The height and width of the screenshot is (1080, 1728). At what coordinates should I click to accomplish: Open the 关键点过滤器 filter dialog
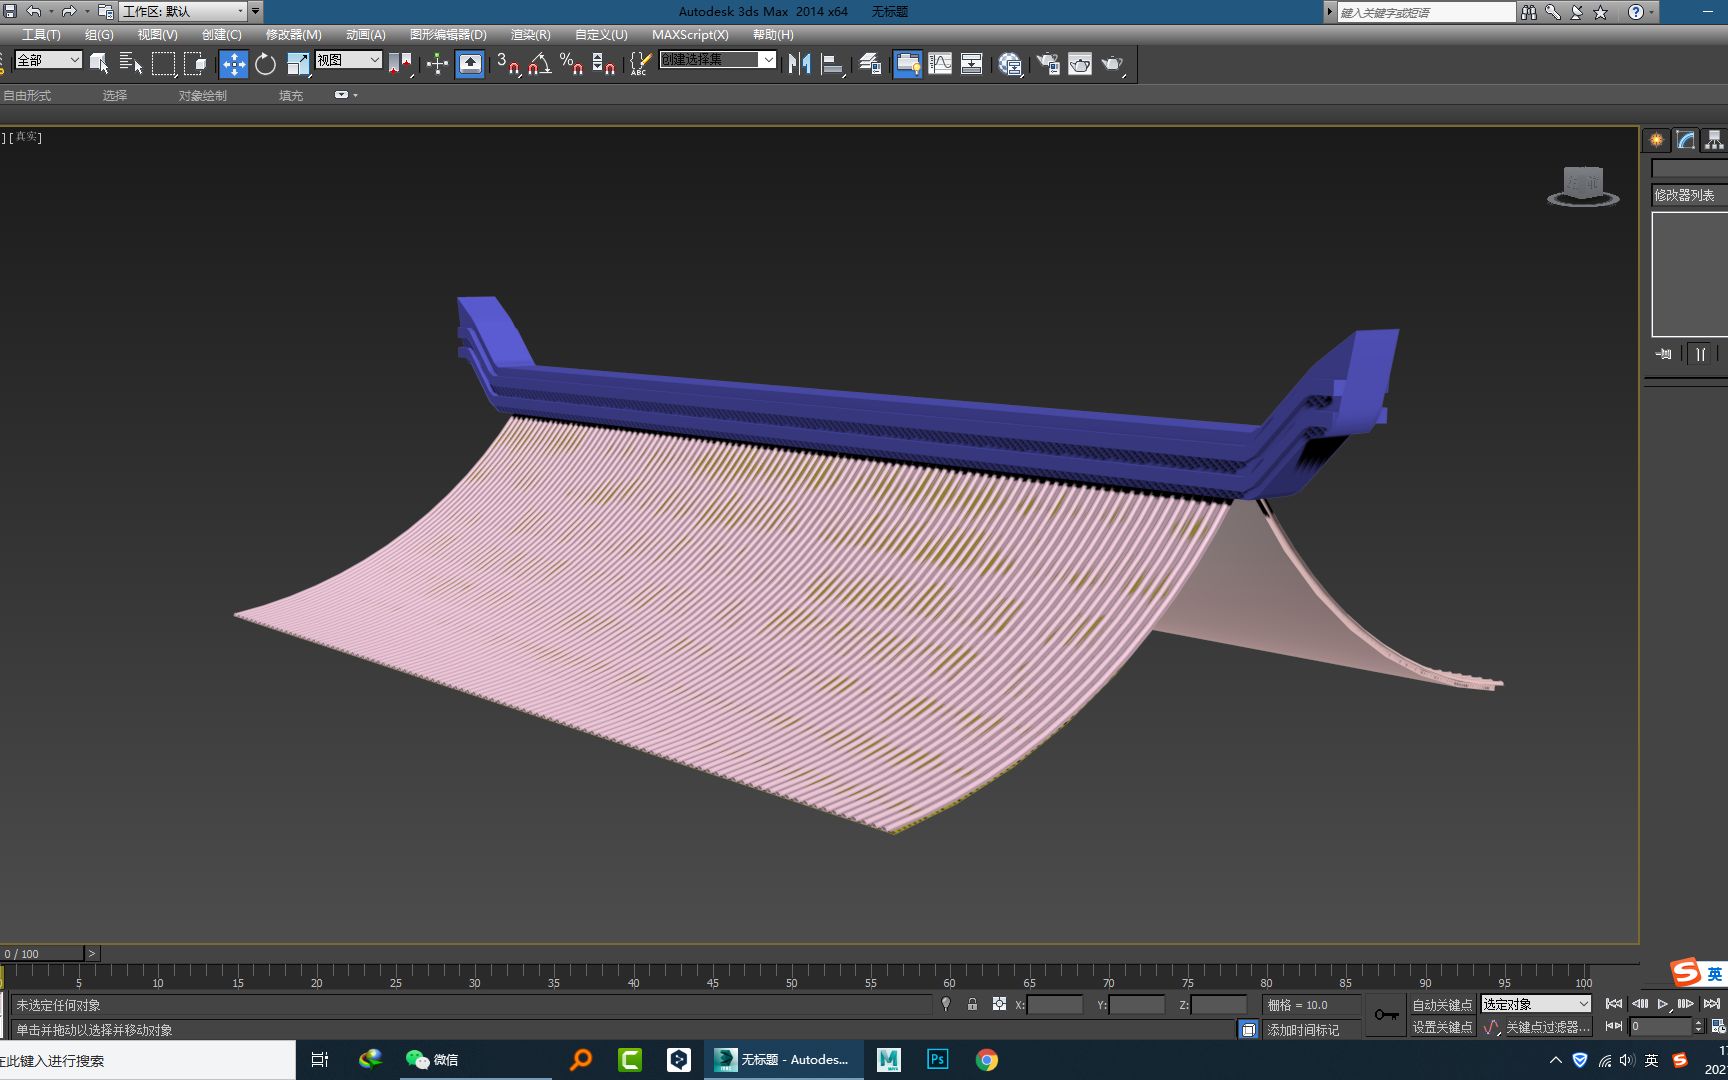pos(1545,1028)
